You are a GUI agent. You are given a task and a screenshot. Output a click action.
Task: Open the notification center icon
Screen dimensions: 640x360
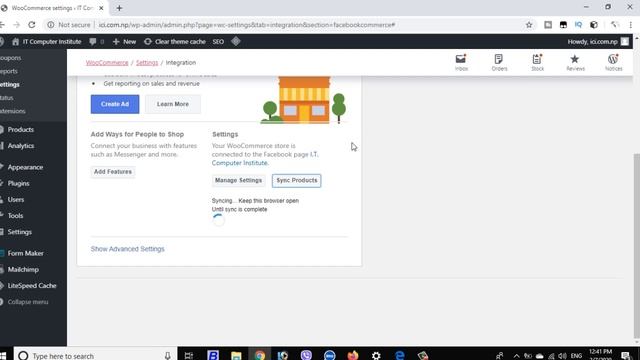[x=626, y=356]
